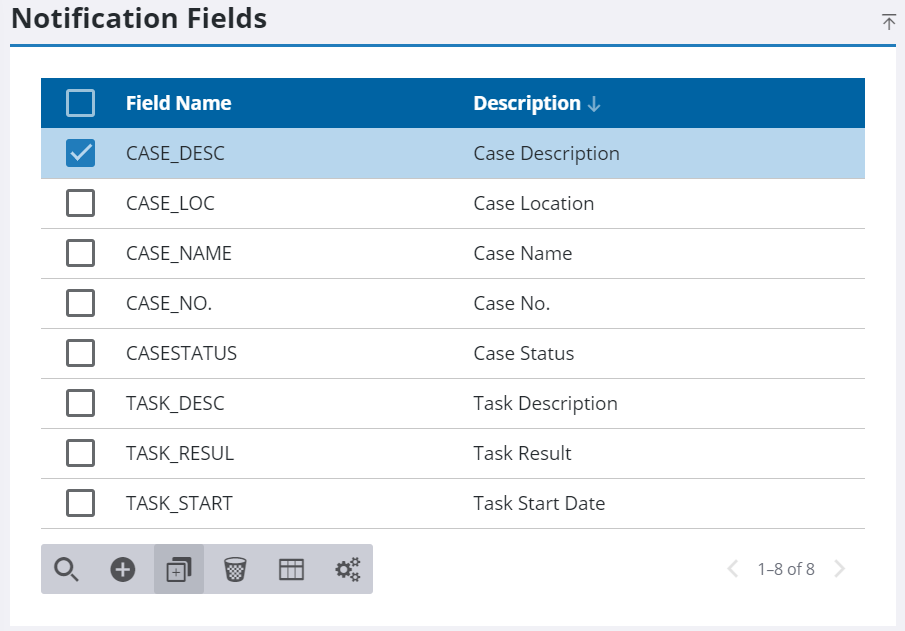
Task: Go to the previous page arrow
Action: pos(733,569)
